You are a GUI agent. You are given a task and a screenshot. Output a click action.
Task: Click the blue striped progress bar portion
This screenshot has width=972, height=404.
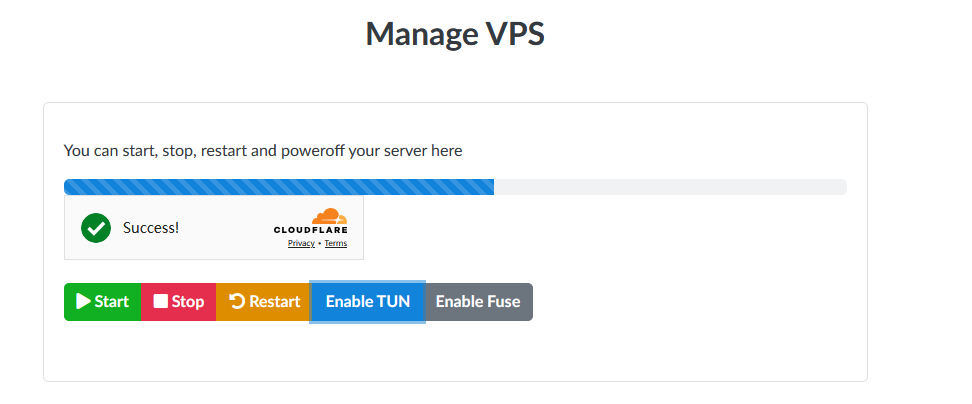pyautogui.click(x=279, y=187)
